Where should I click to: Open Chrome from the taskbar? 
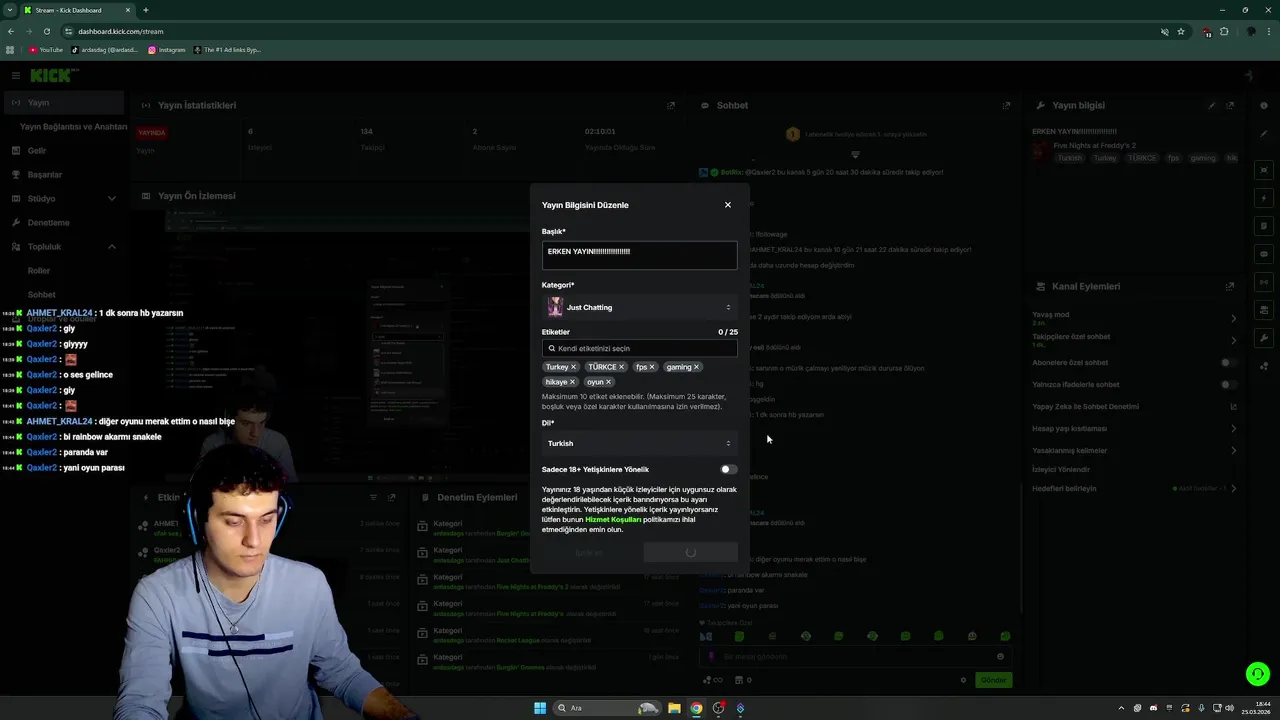[x=696, y=708]
